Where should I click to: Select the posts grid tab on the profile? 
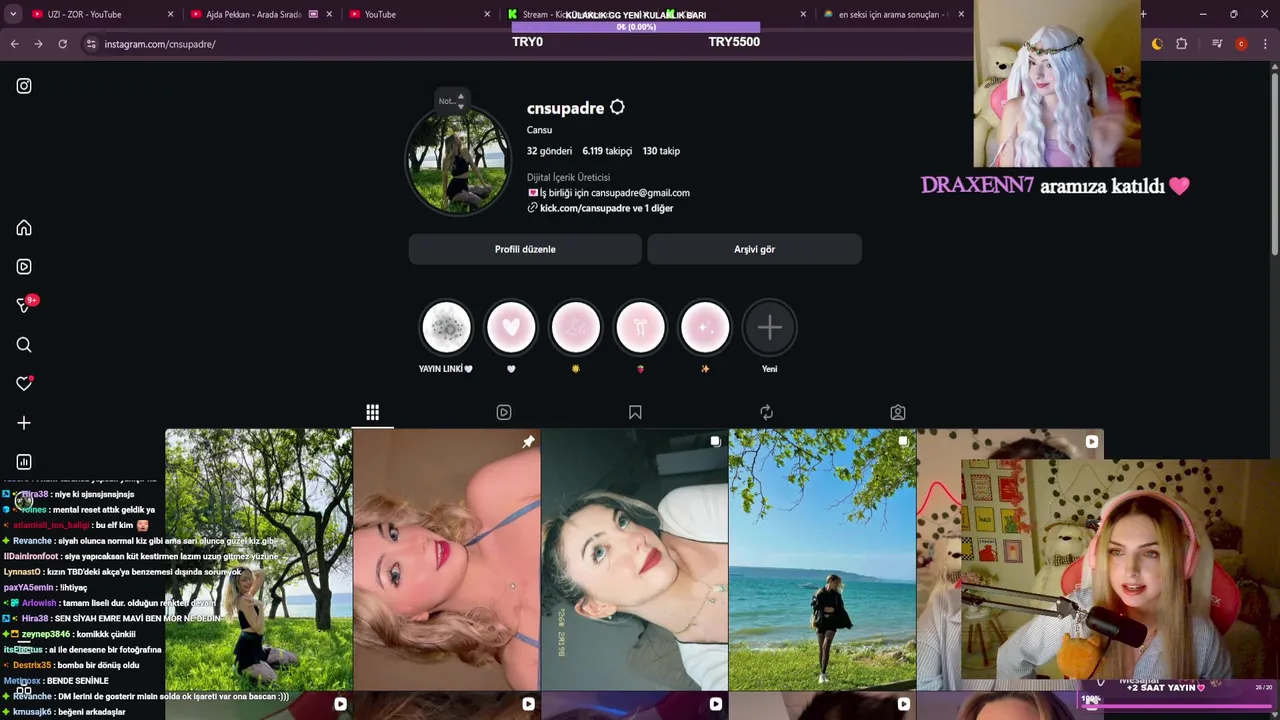point(372,412)
